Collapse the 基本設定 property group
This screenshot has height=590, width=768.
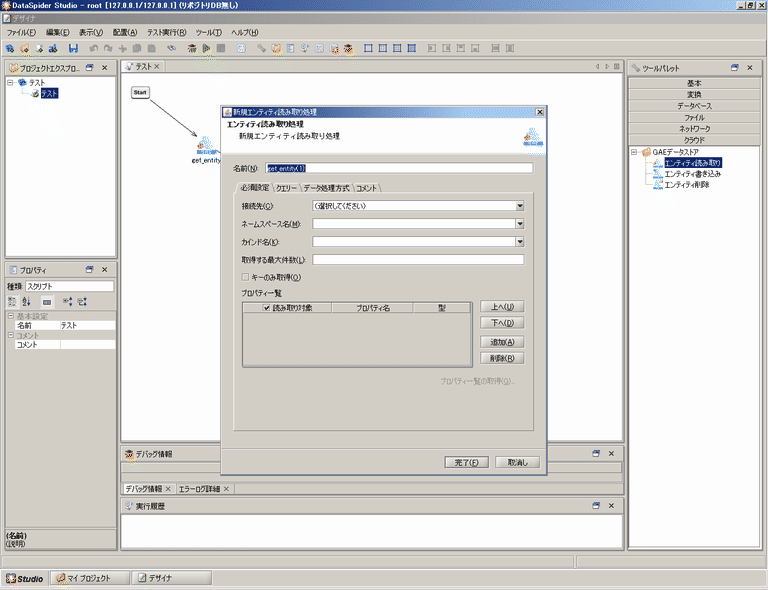pos(10,316)
